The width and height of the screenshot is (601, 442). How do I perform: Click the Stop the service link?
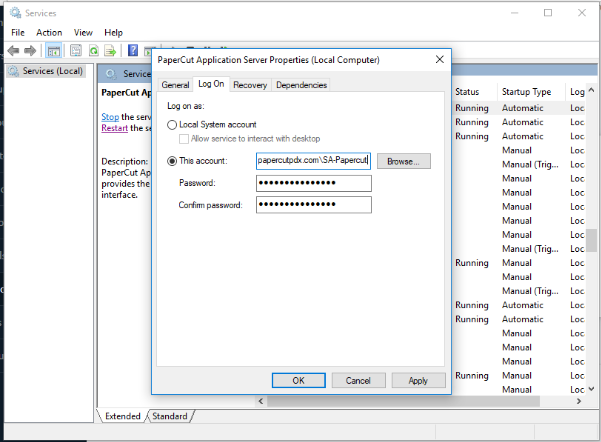(x=110, y=117)
